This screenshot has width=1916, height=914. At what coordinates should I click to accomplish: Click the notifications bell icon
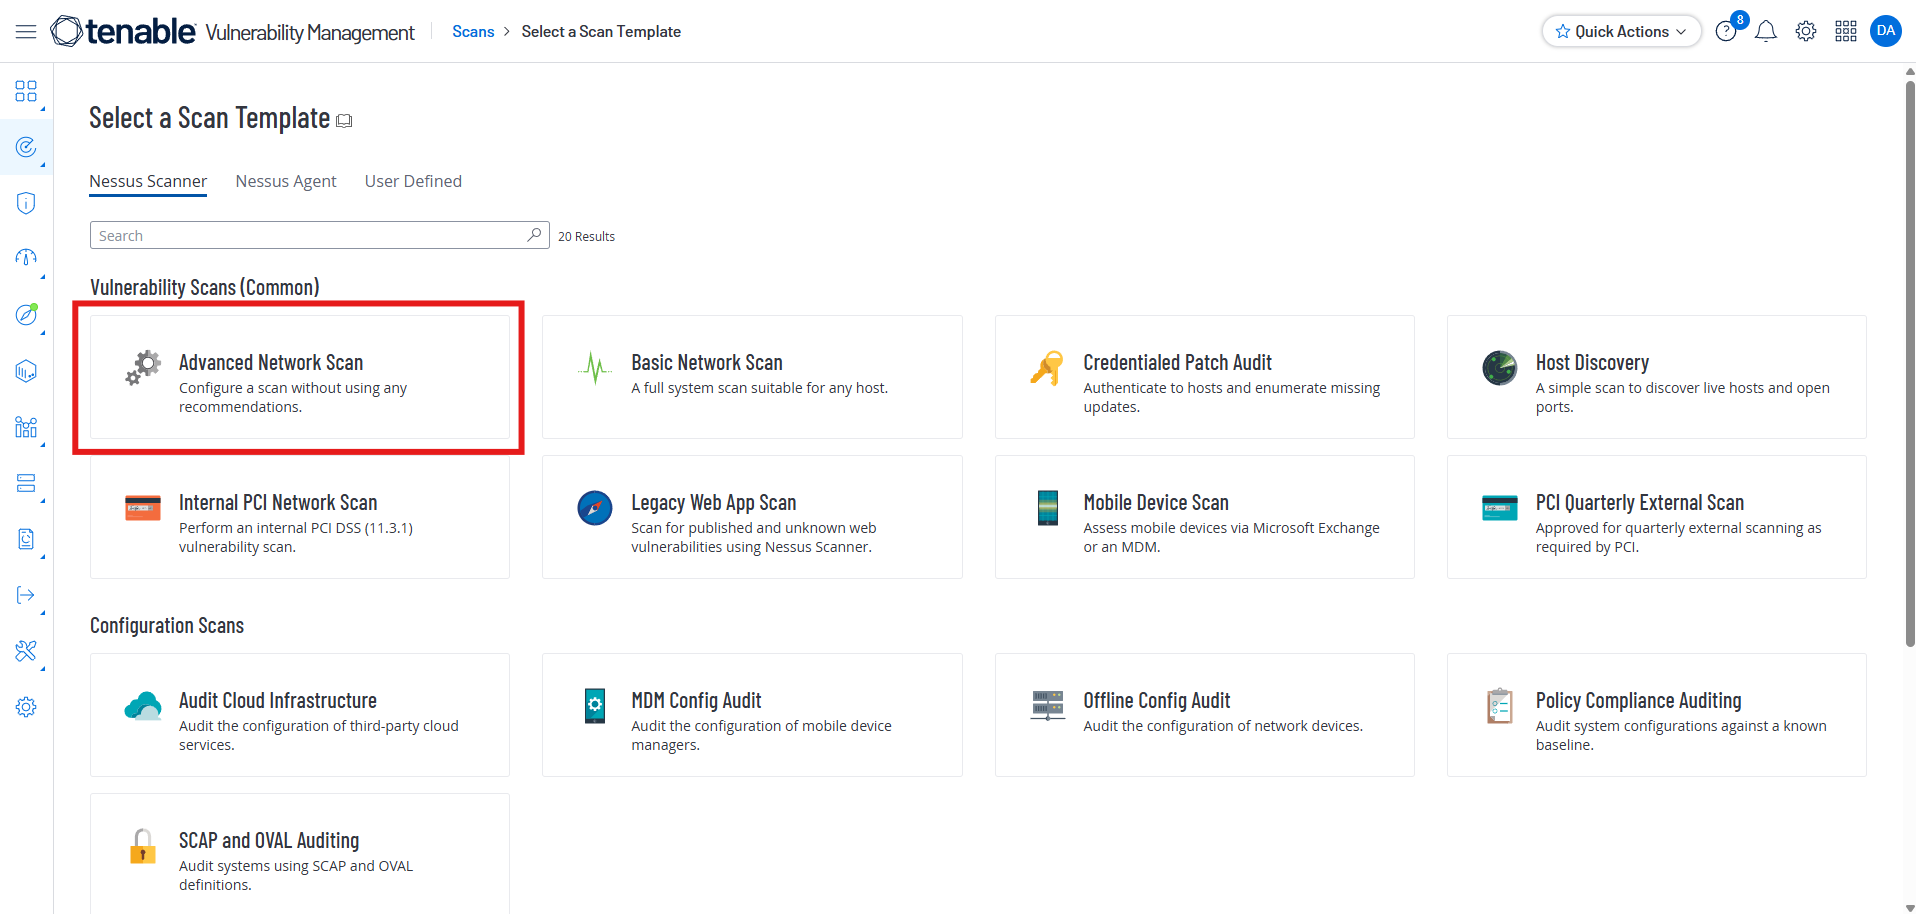(1766, 32)
